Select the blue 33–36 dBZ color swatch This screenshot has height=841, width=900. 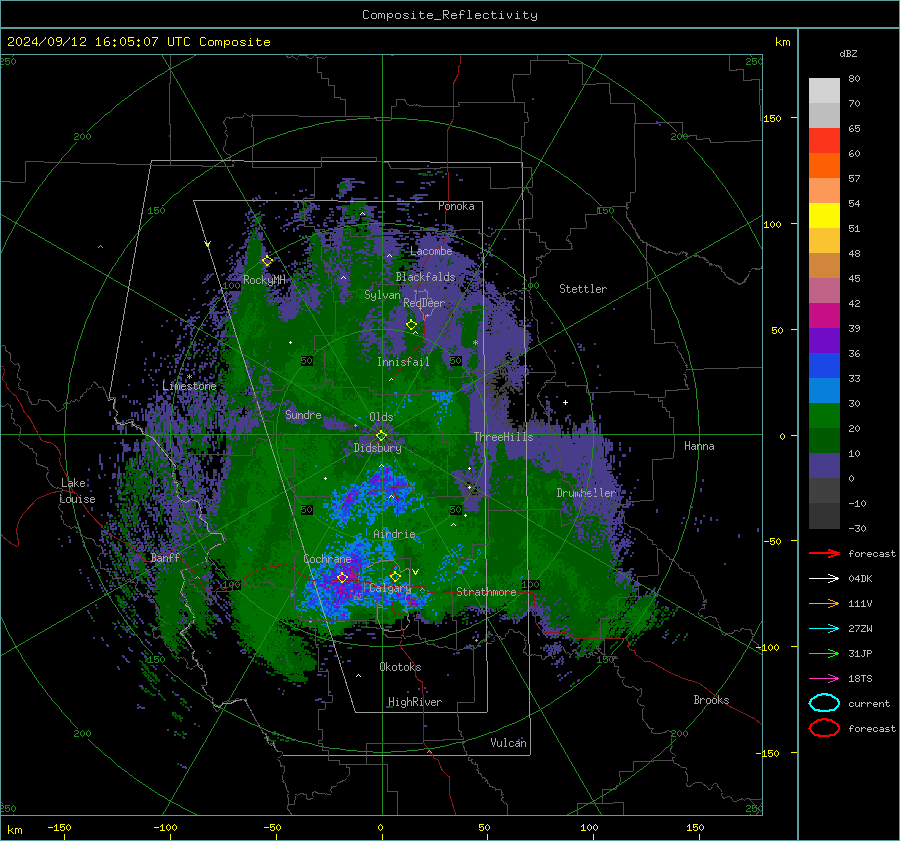(x=824, y=366)
